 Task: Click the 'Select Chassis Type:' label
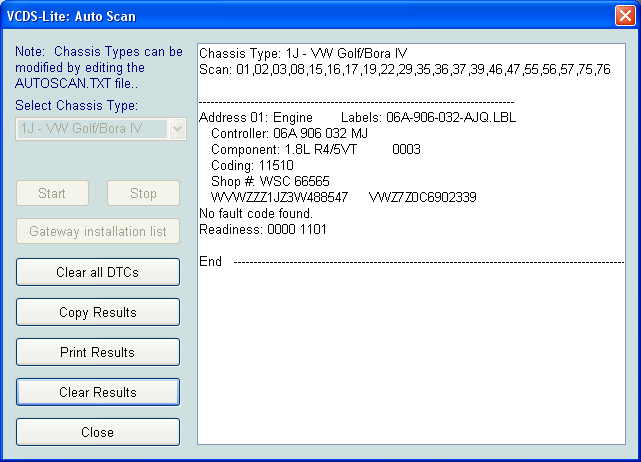(x=76, y=105)
